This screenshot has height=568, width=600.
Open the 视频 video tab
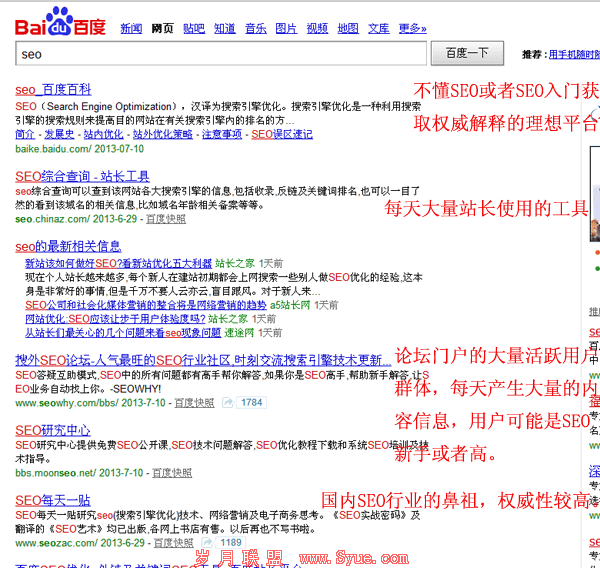click(317, 28)
